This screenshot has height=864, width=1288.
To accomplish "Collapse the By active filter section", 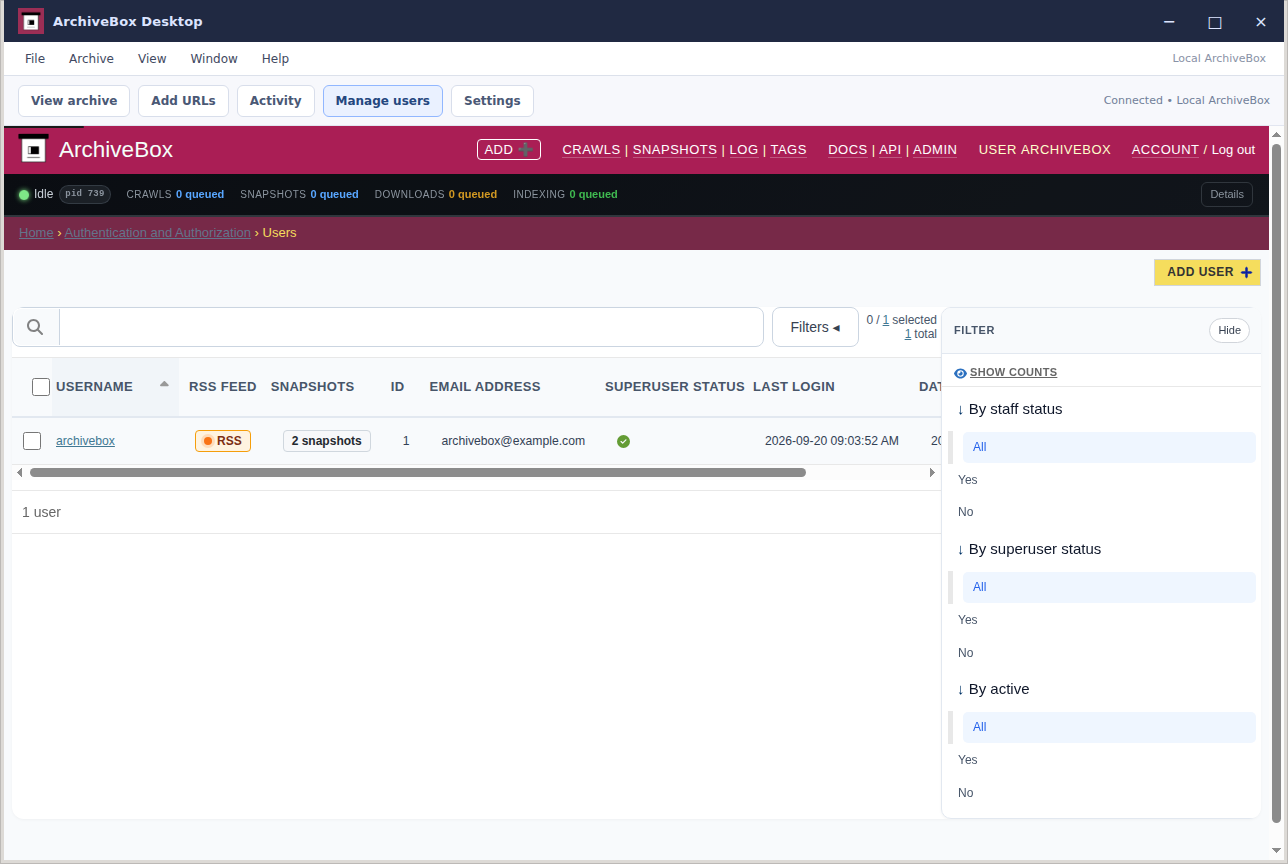I will pyautogui.click(x=992, y=689).
